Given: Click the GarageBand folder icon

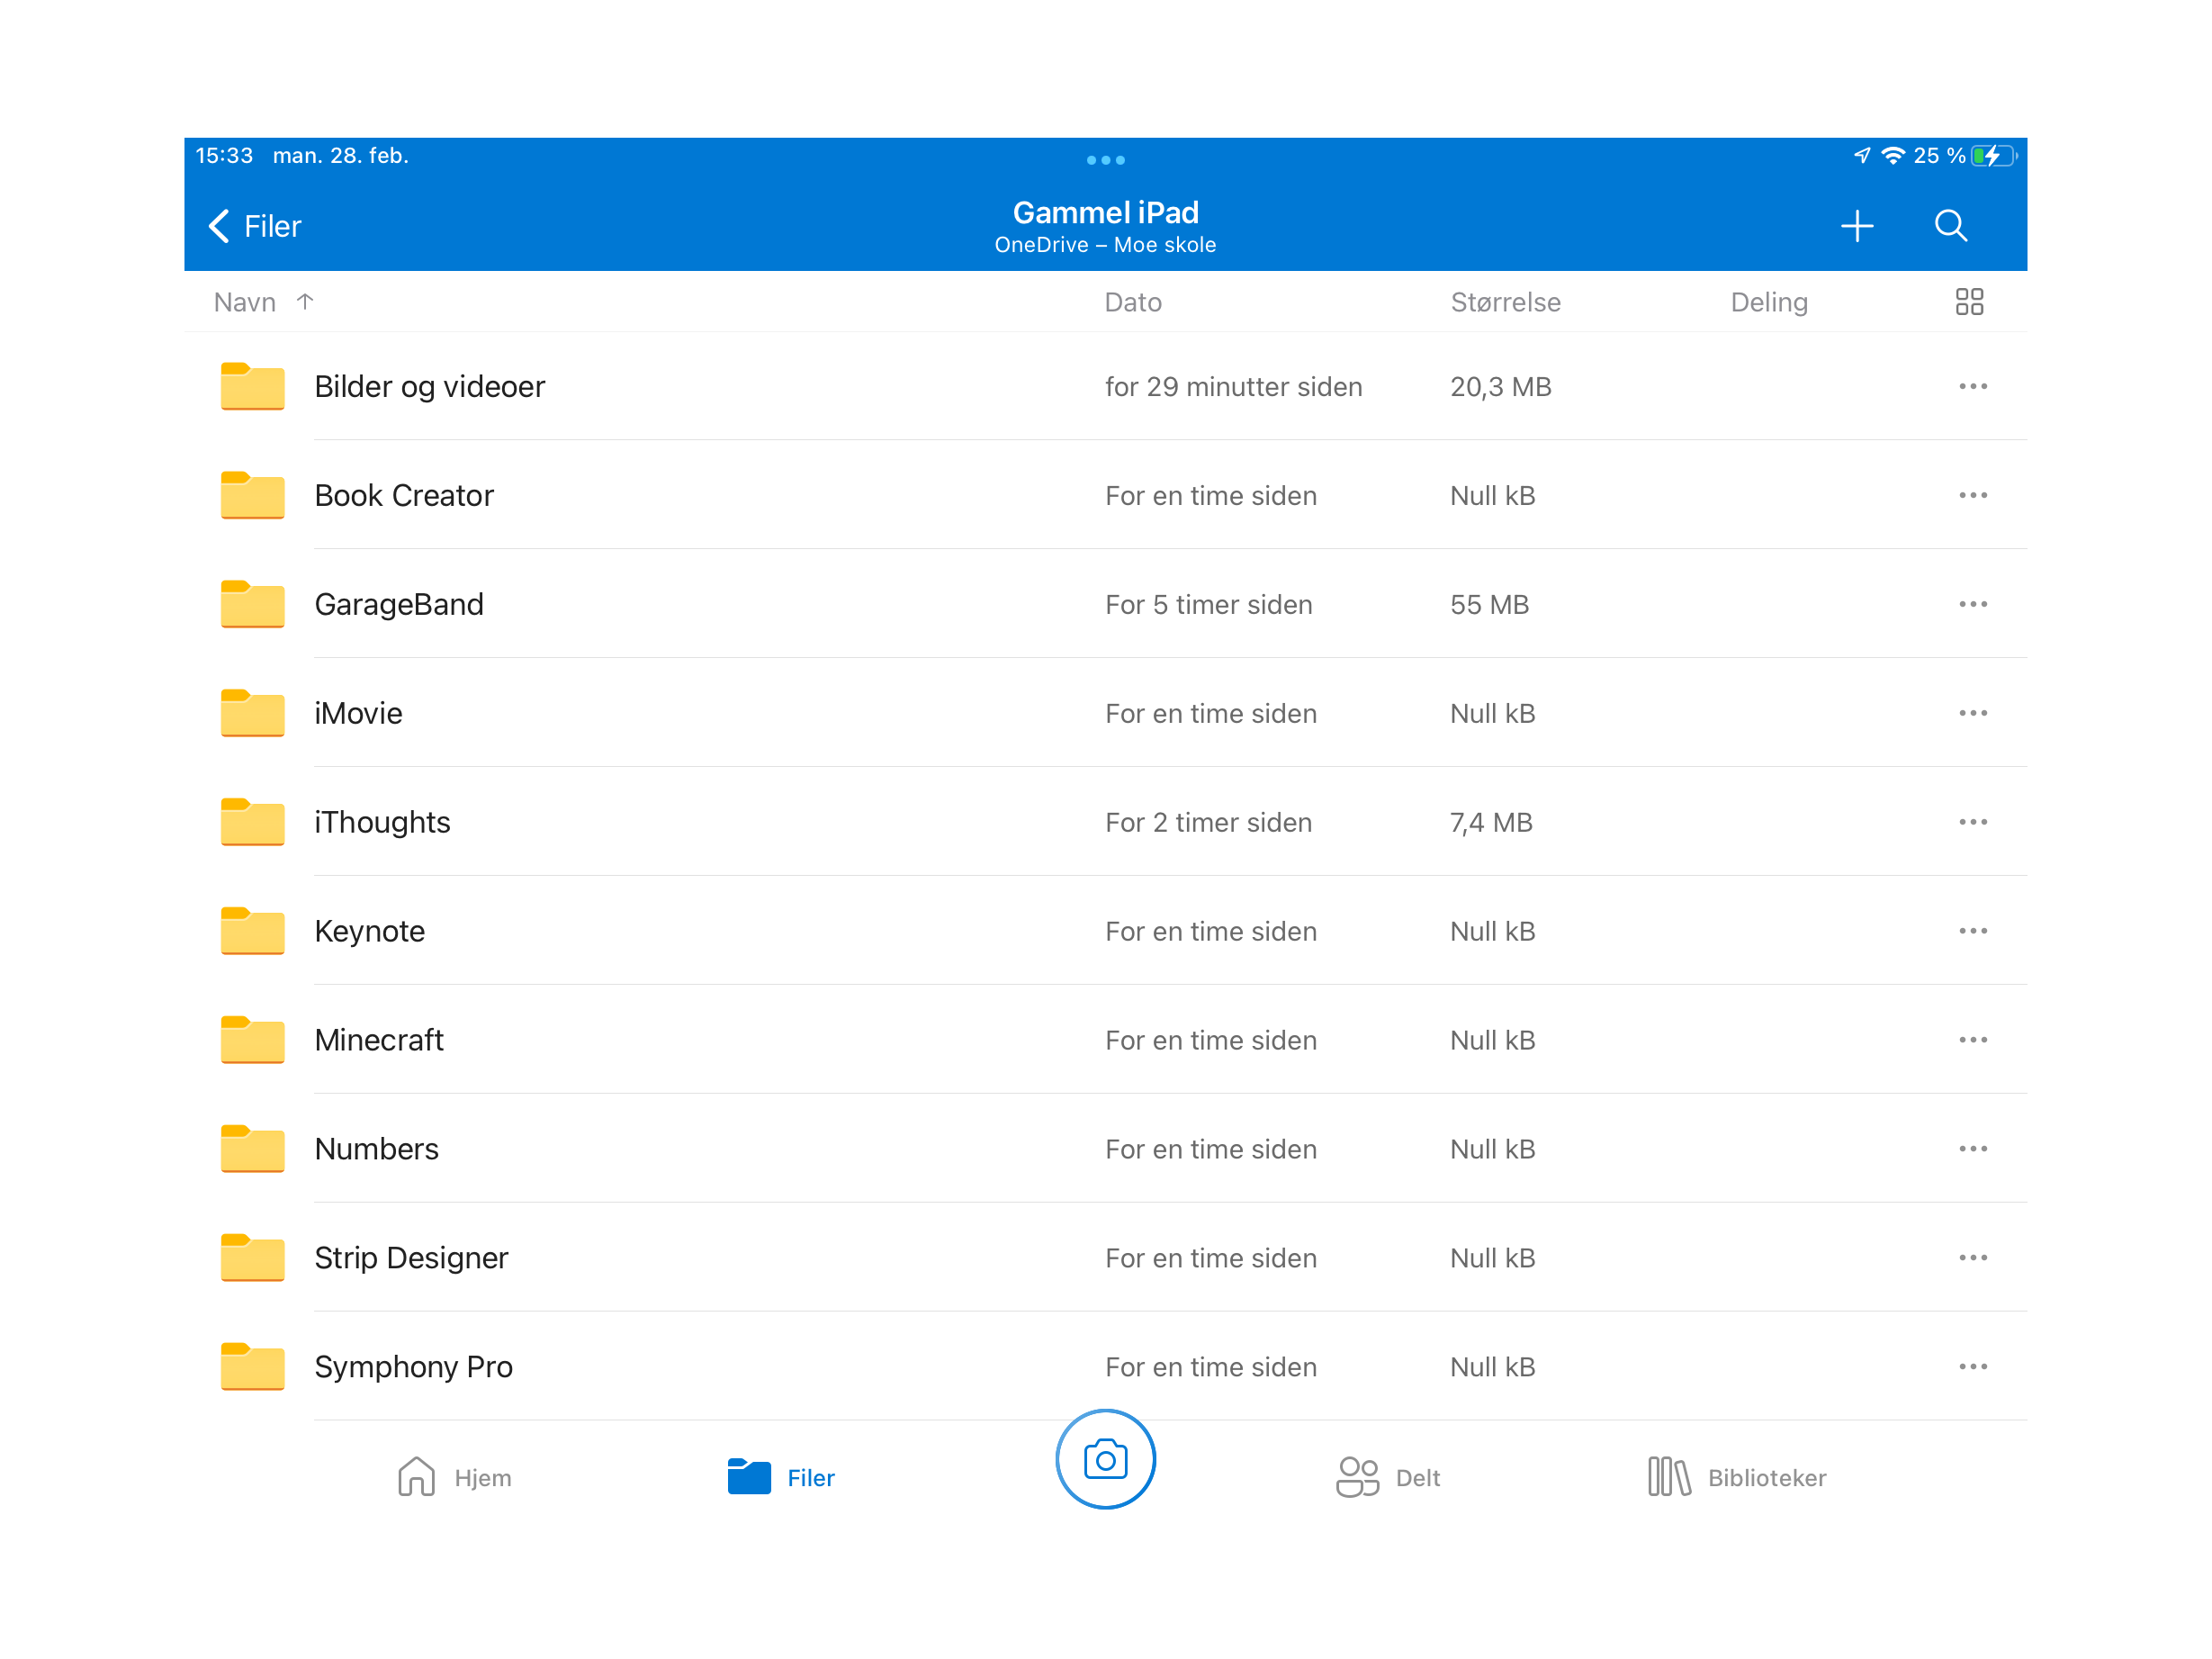Looking at the screenshot, I should (x=252, y=604).
